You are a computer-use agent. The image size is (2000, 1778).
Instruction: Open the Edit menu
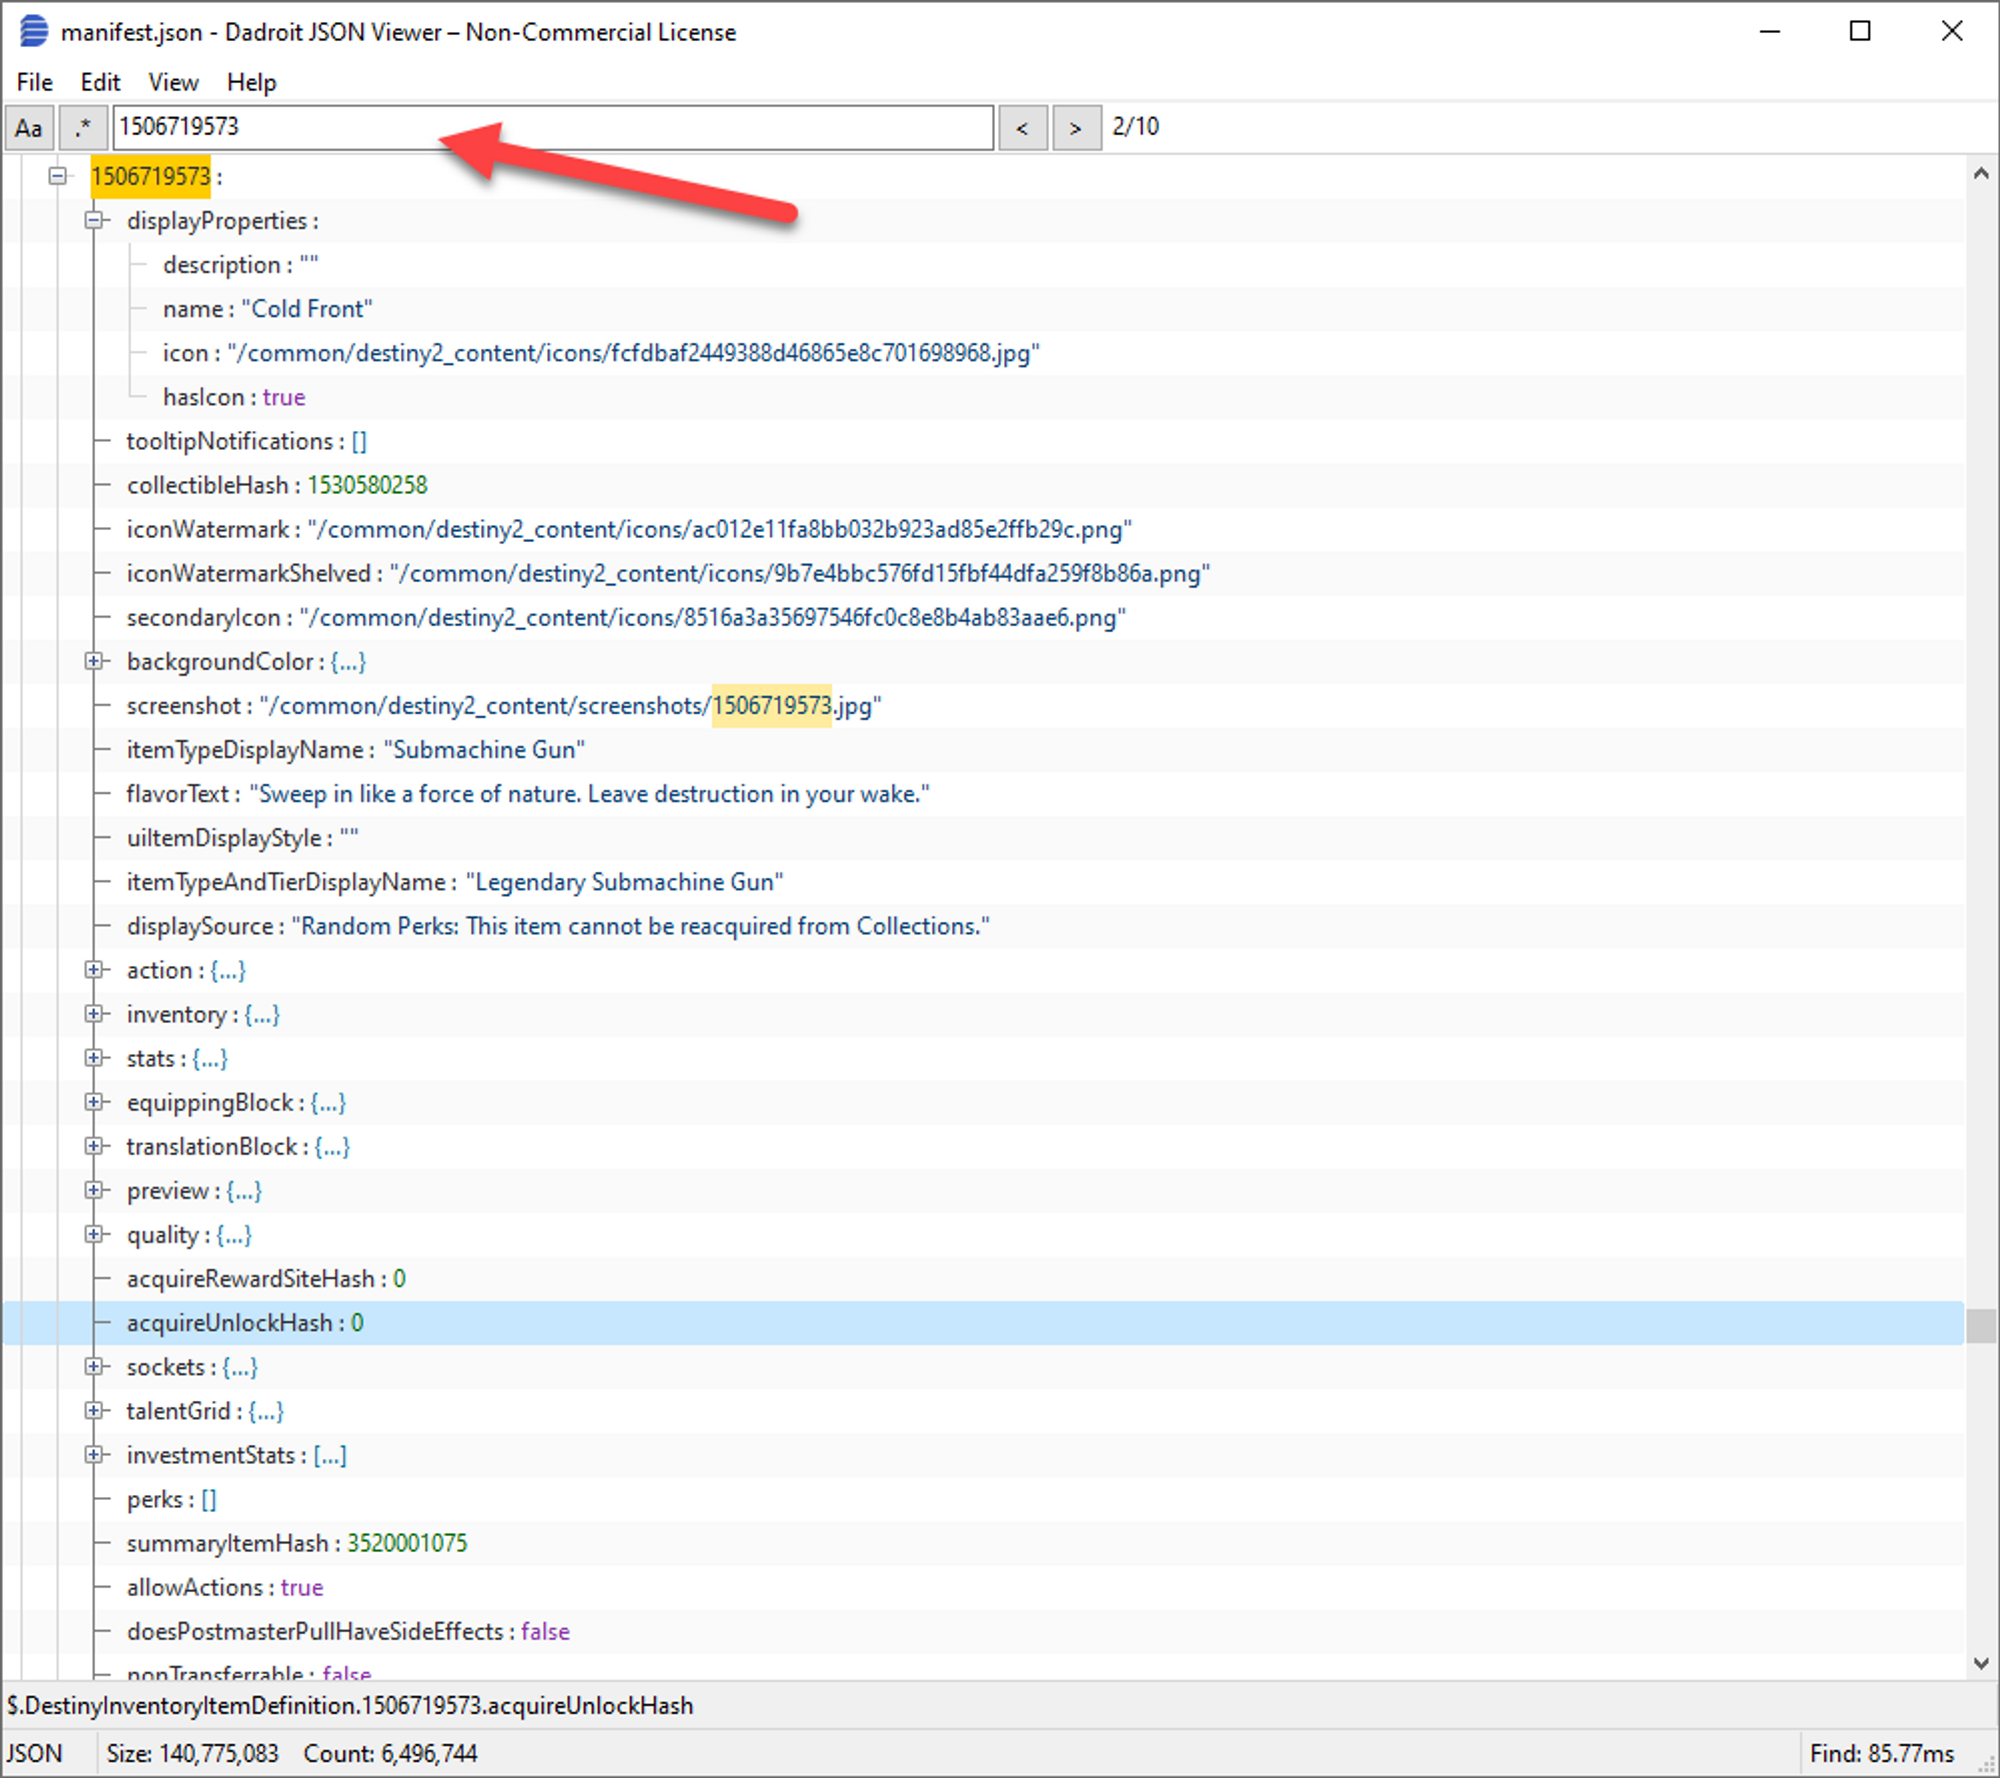(x=100, y=82)
